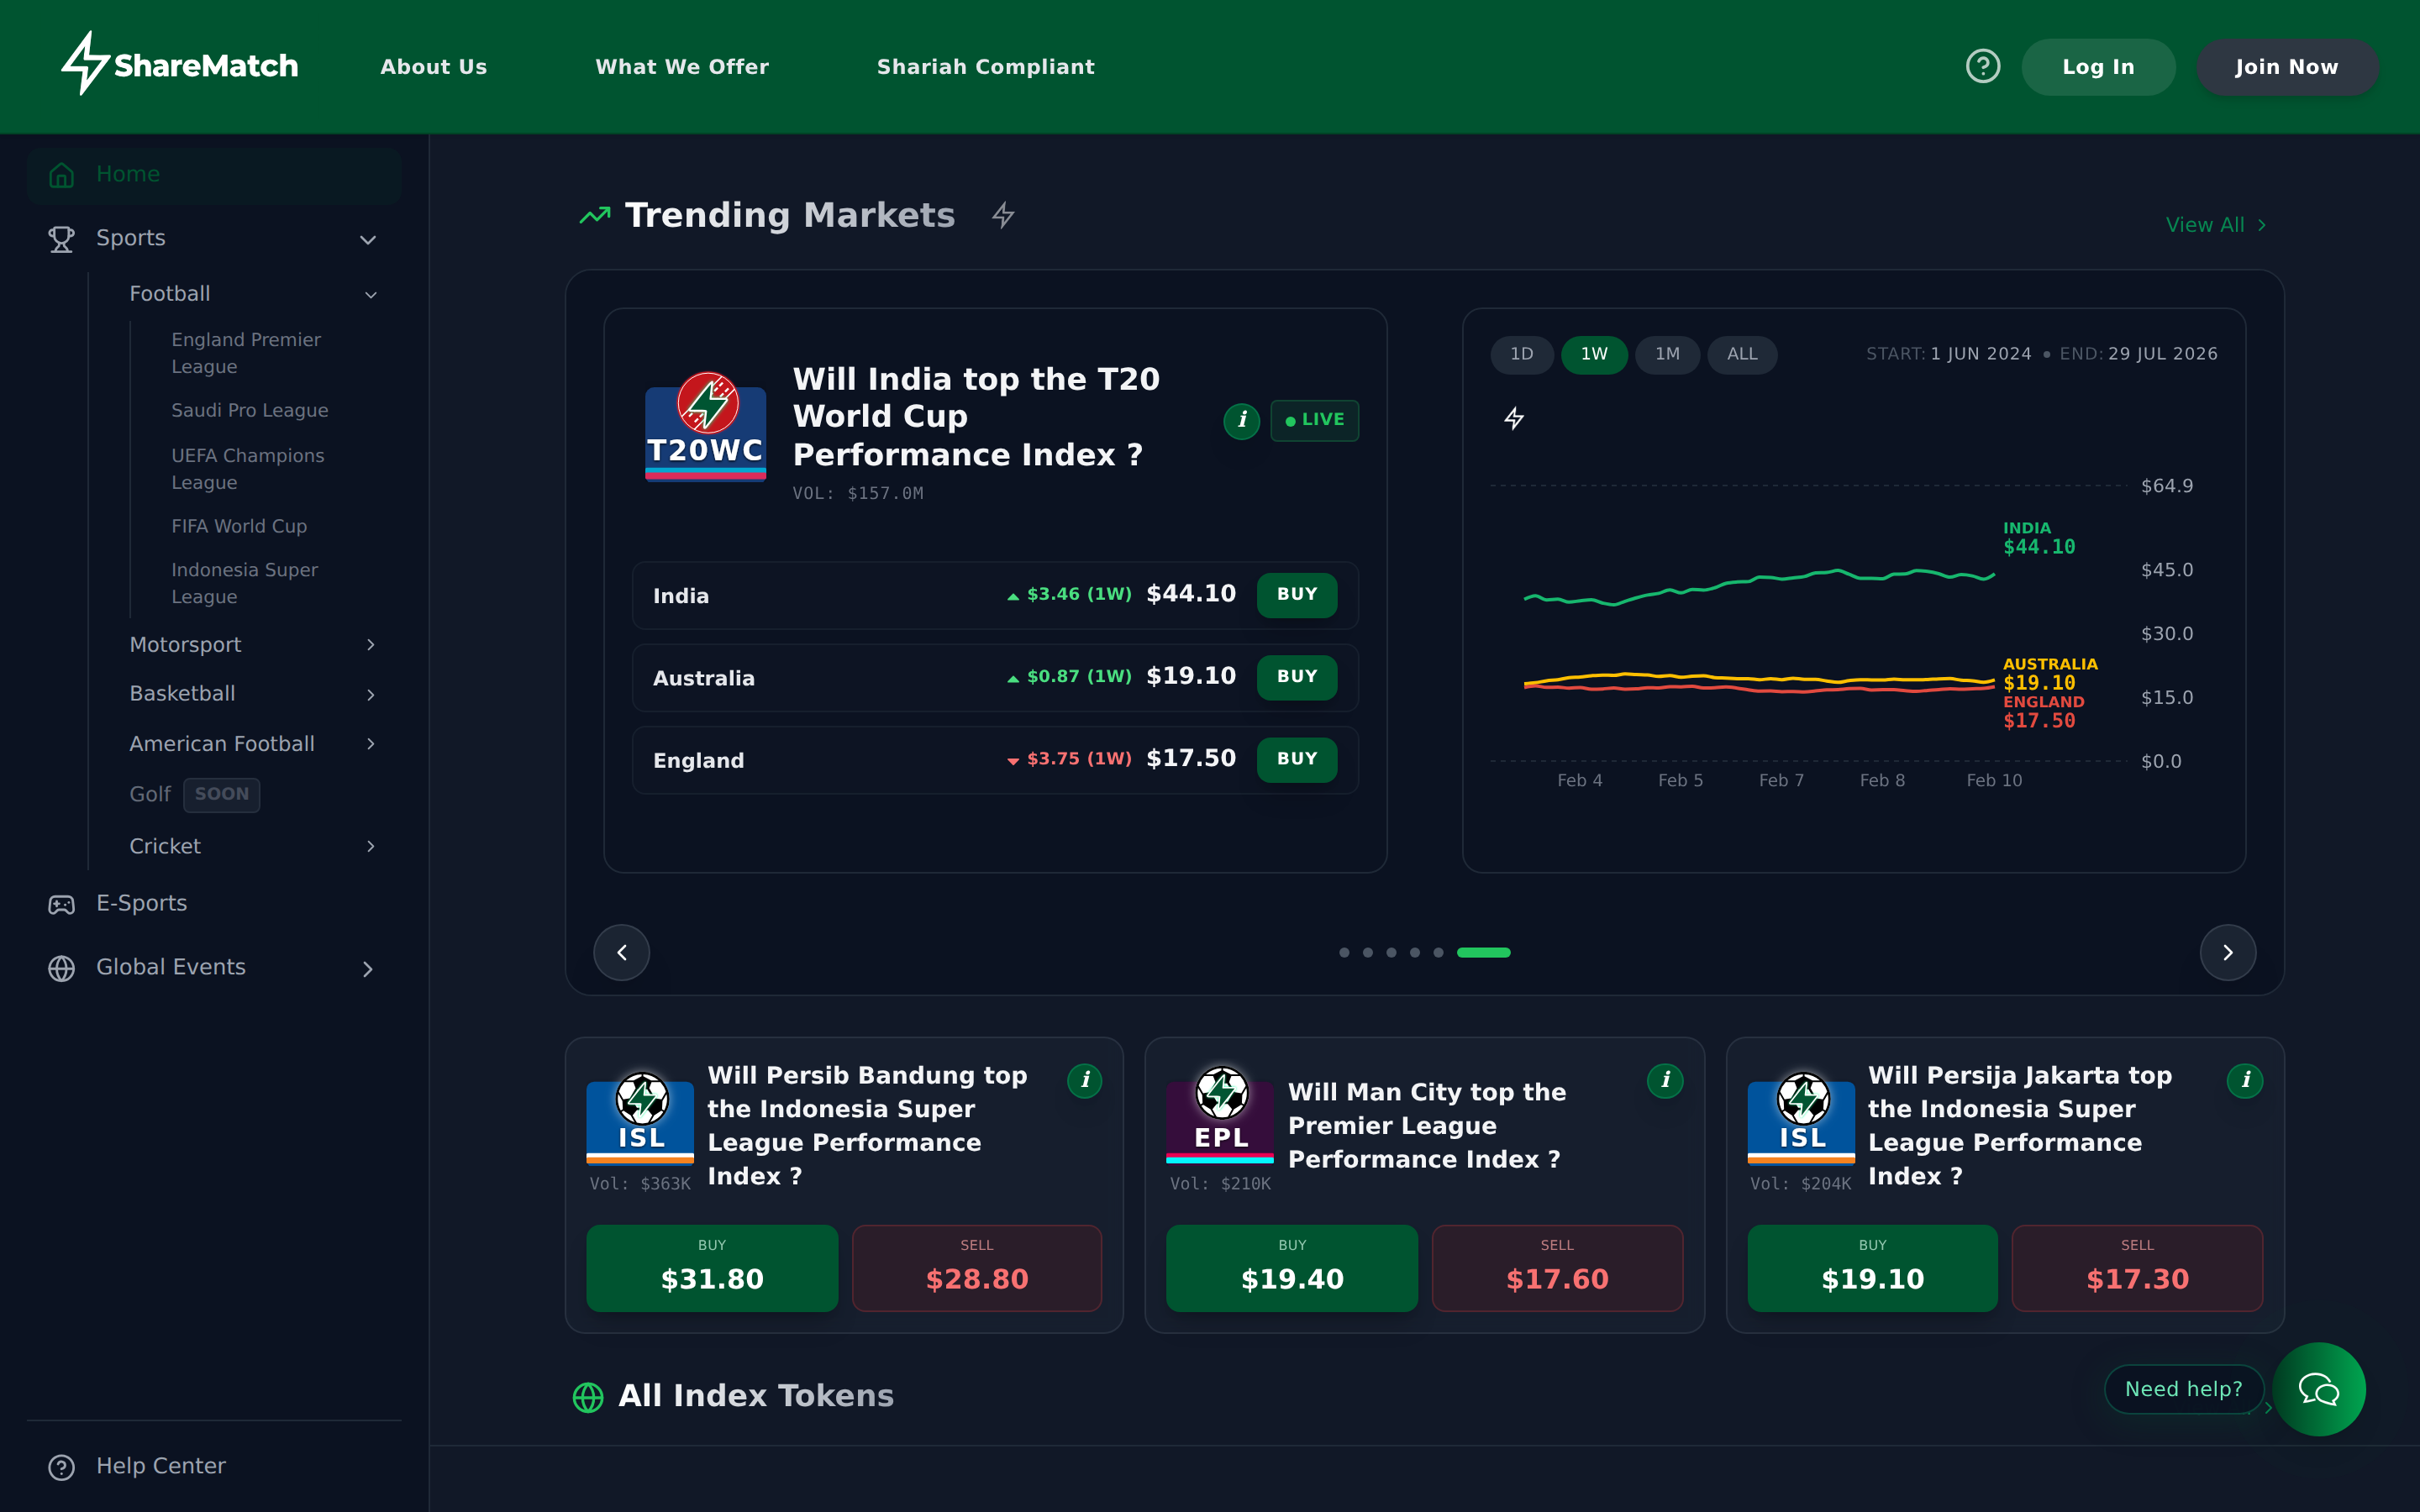Screen dimensions: 2420x1512
Task: Enable the ALL timeframe on the chart
Action: [1741, 354]
